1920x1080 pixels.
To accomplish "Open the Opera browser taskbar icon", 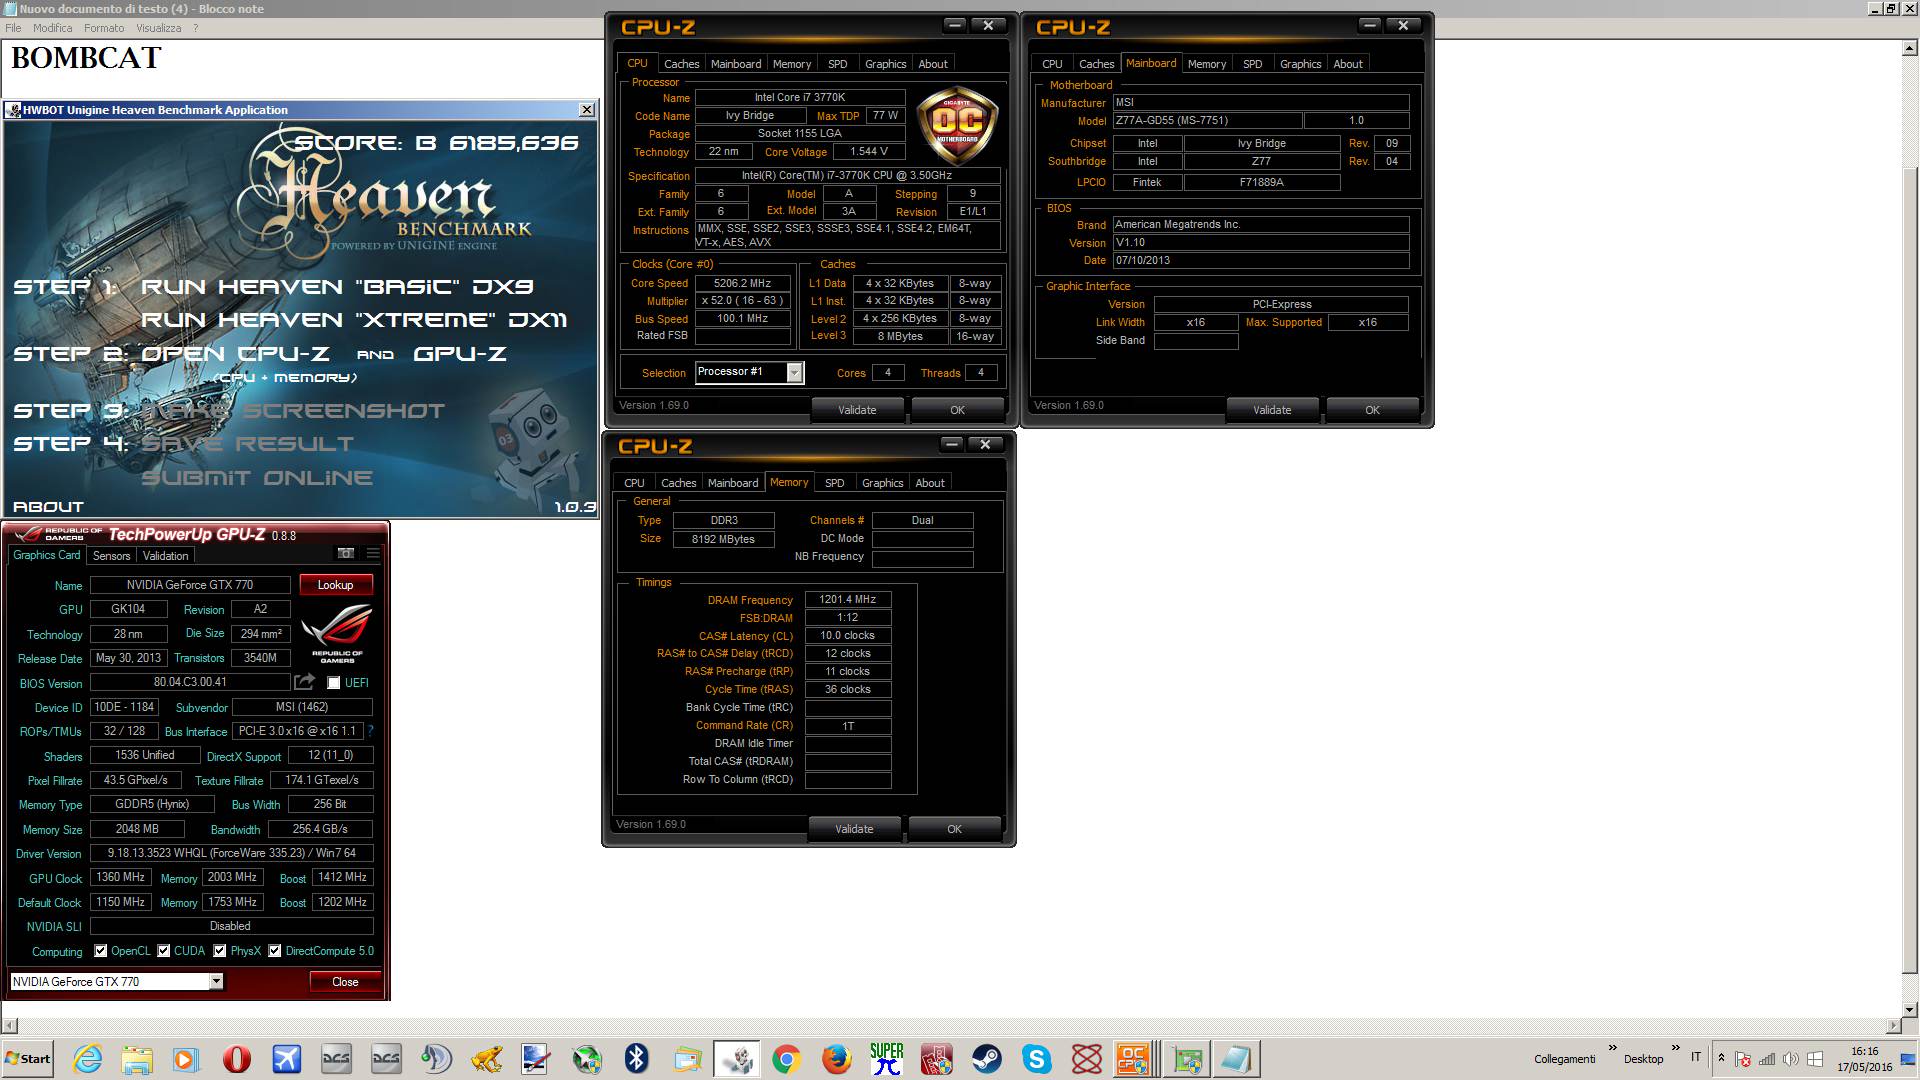I will pyautogui.click(x=237, y=1058).
